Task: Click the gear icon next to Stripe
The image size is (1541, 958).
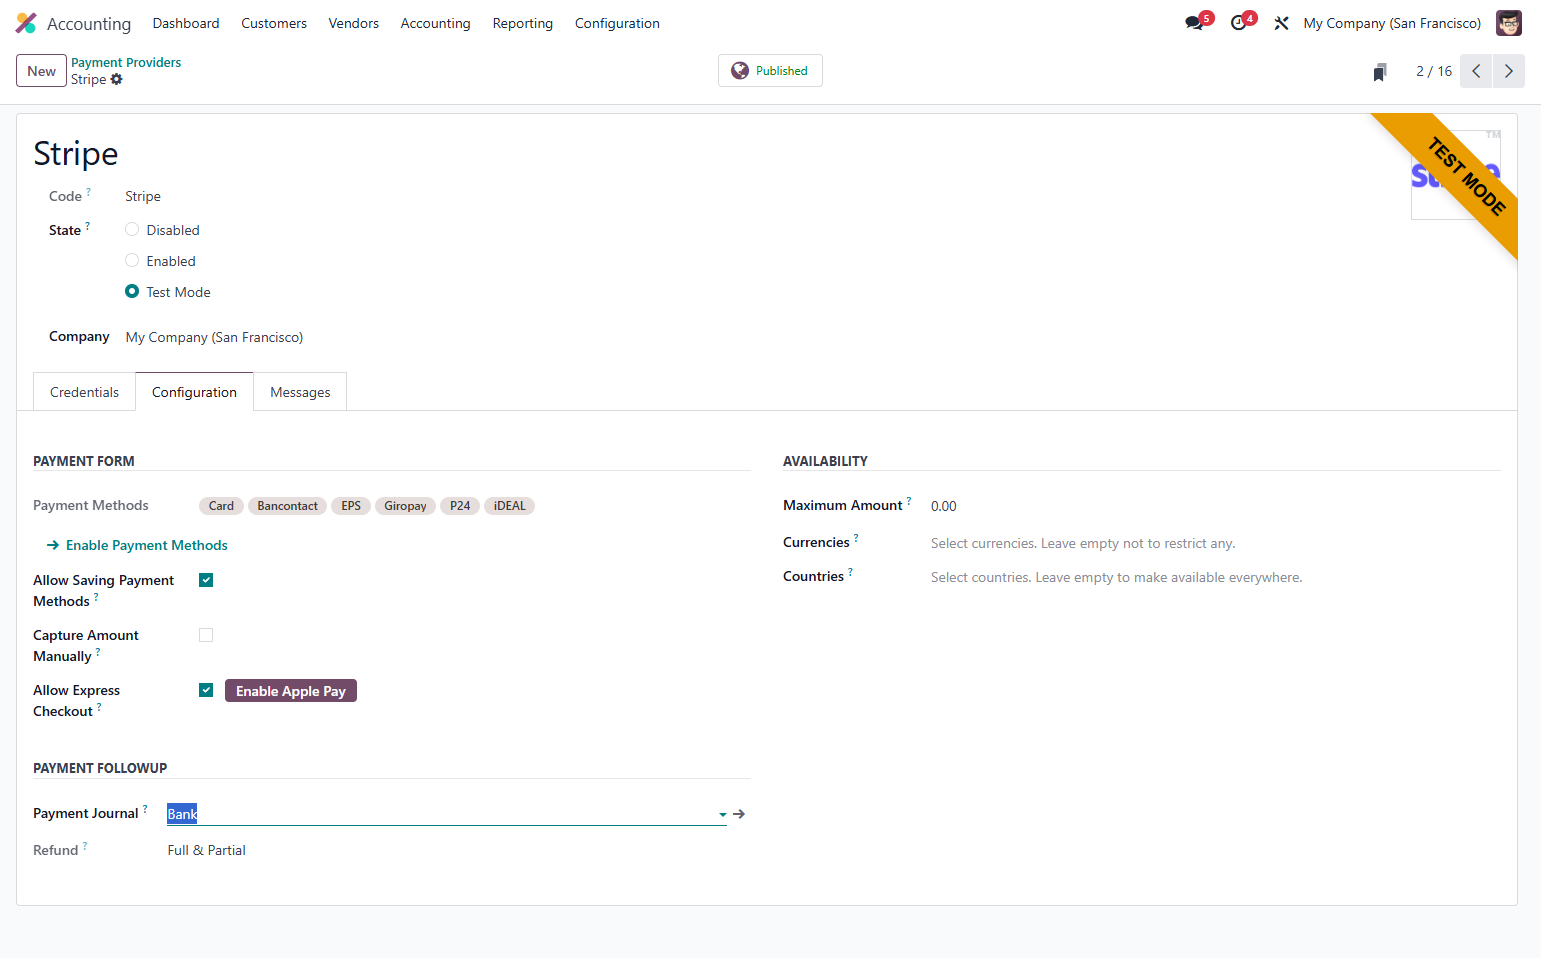Action: point(117,79)
